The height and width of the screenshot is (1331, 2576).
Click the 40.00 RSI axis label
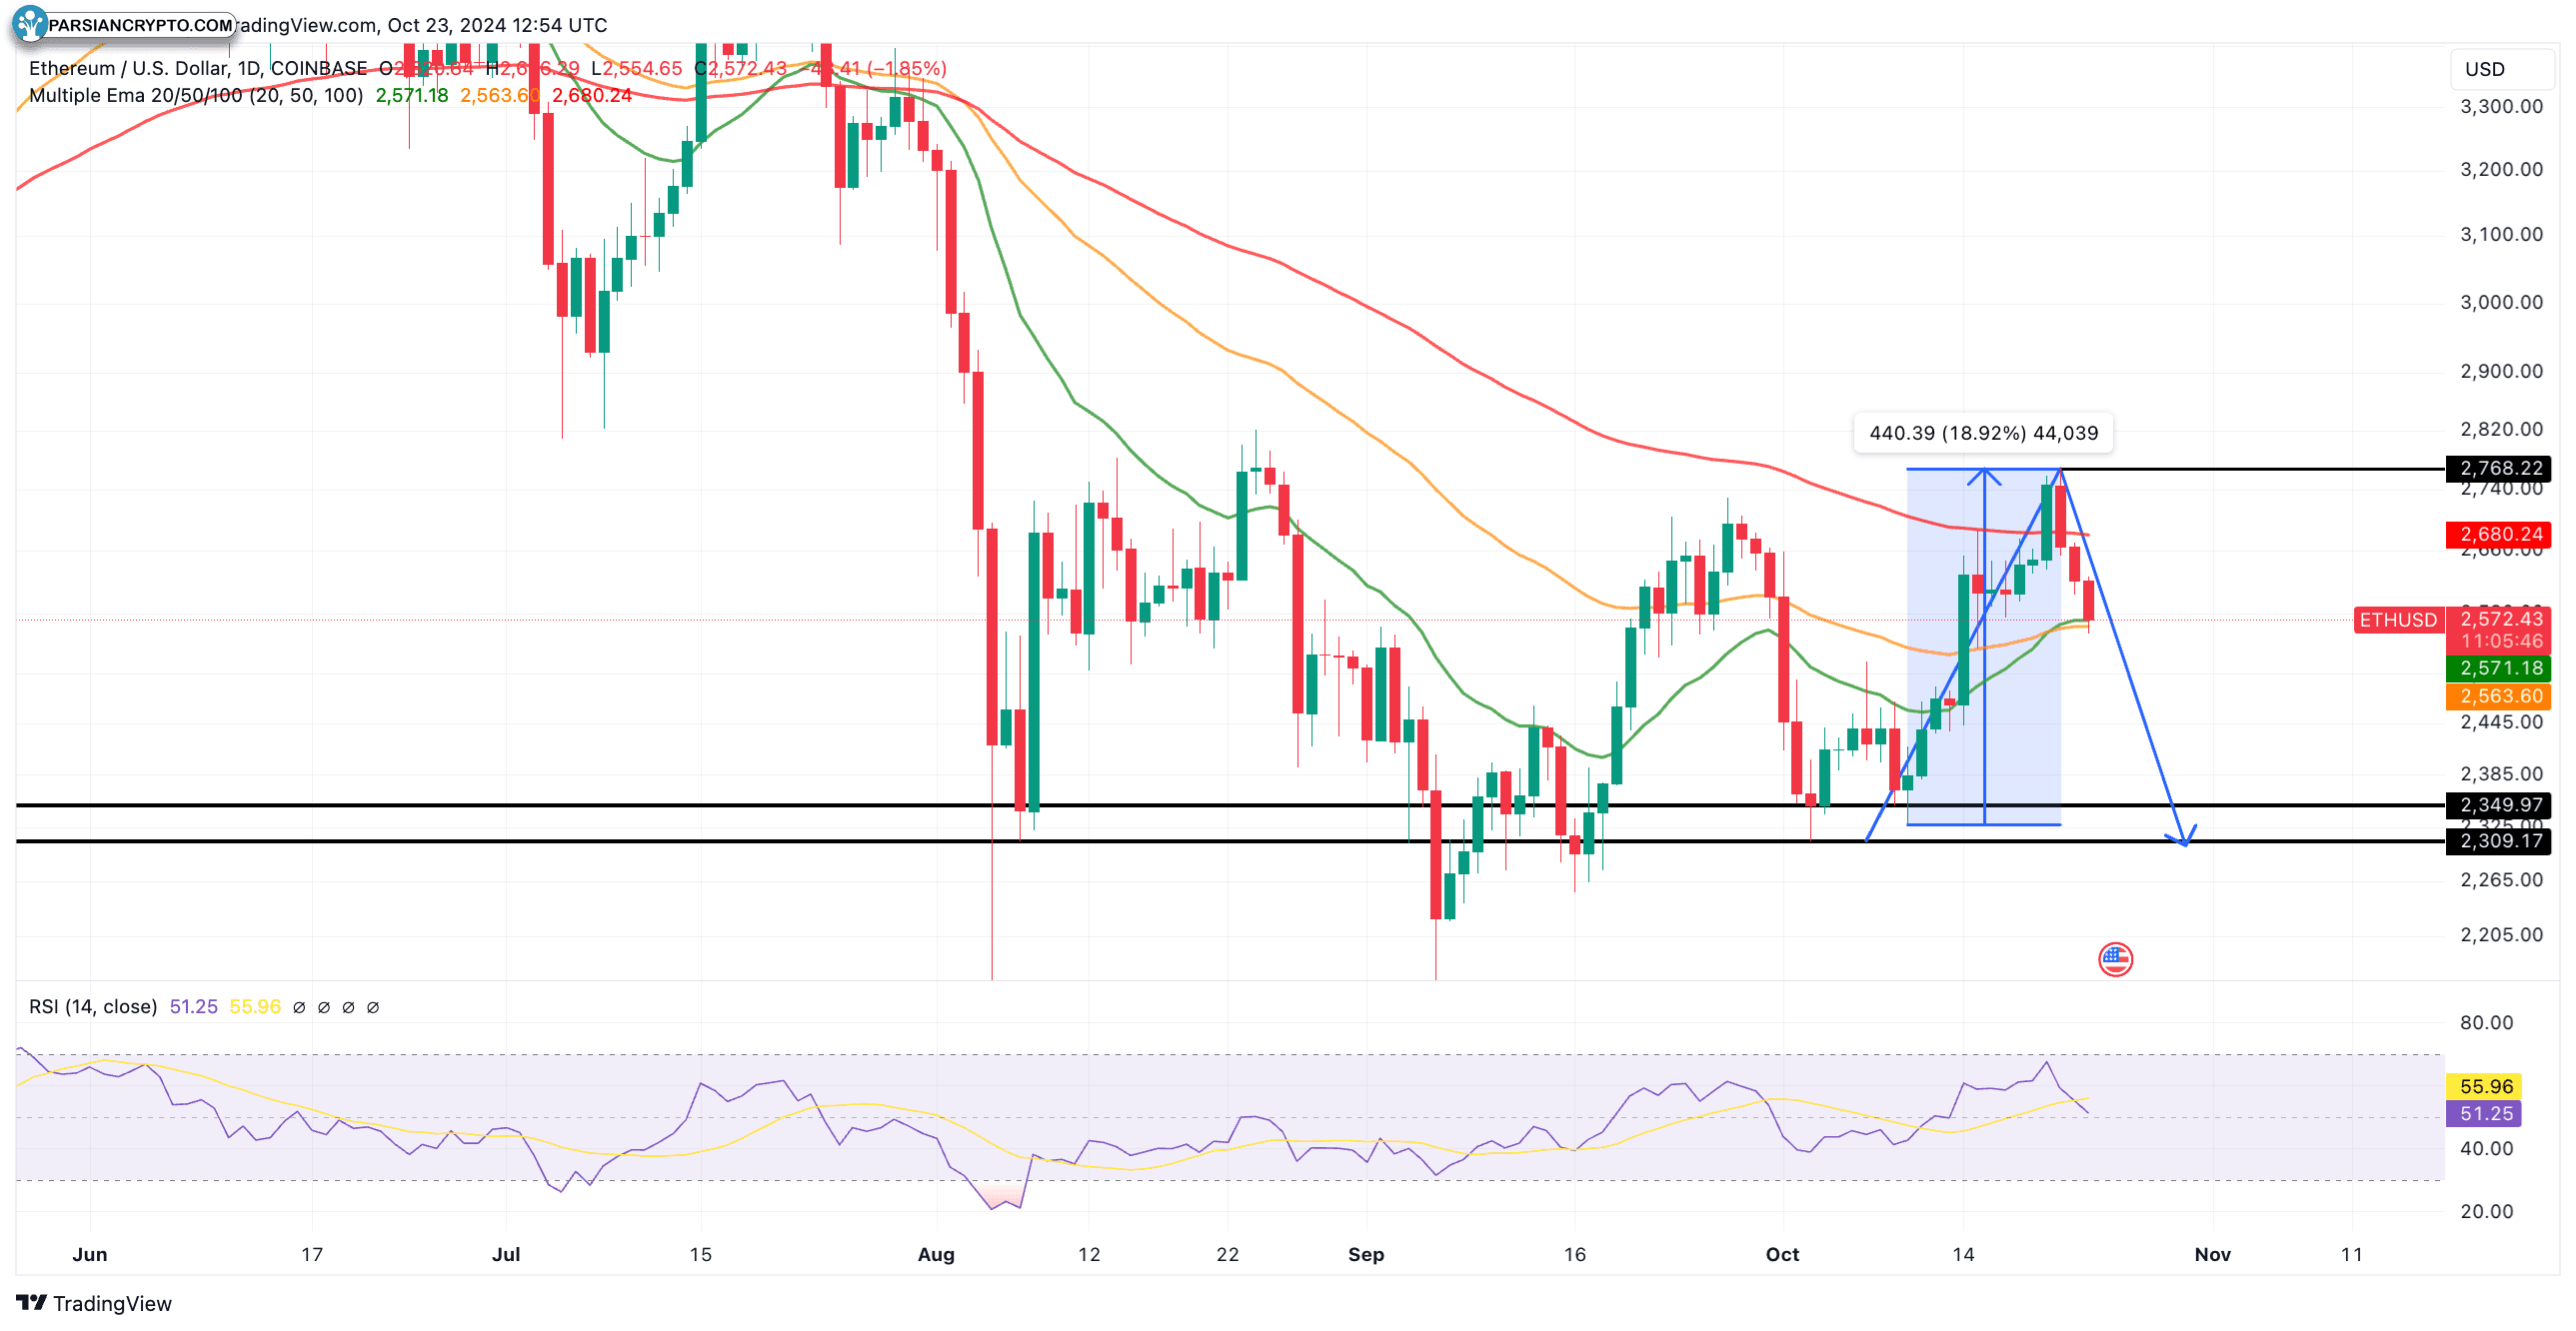point(2486,1148)
